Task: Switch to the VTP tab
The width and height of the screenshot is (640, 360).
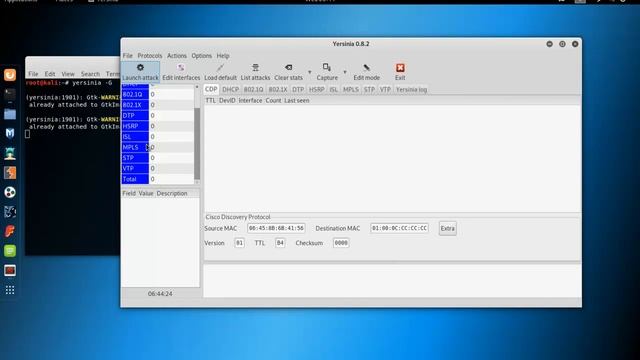Action: coord(385,89)
